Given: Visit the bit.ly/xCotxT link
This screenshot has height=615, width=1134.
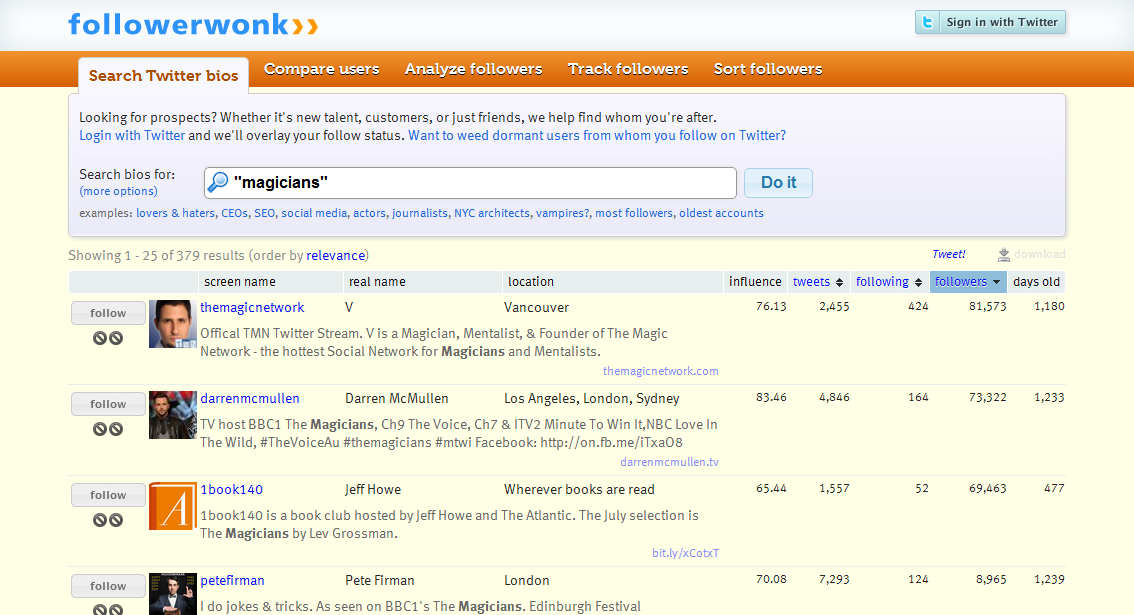Looking at the screenshot, I should (x=686, y=553).
